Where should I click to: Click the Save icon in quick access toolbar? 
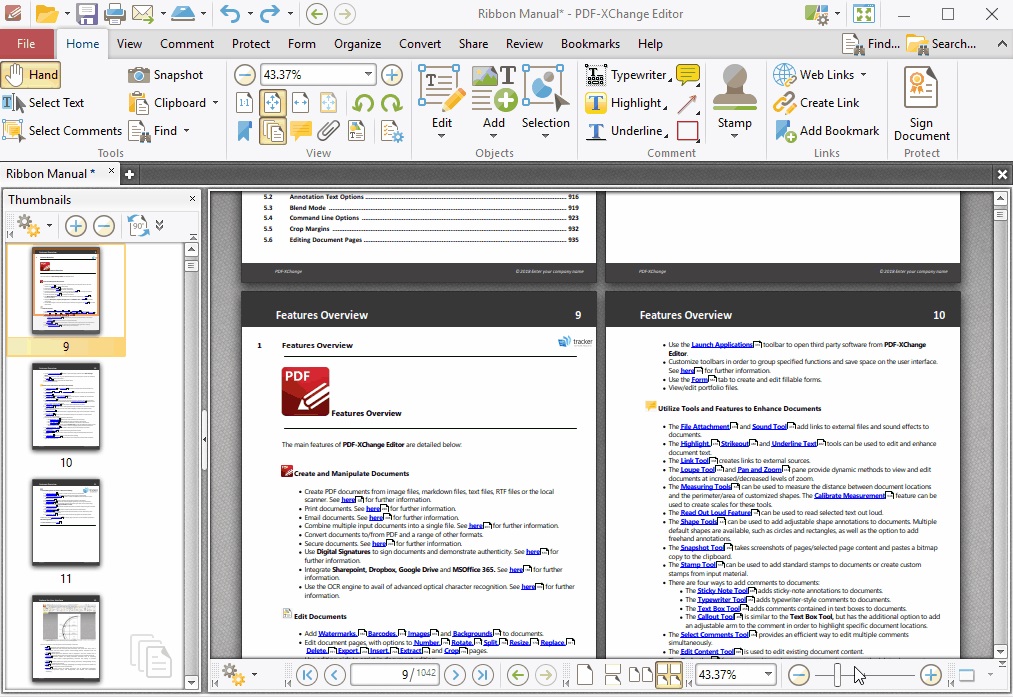tap(87, 14)
